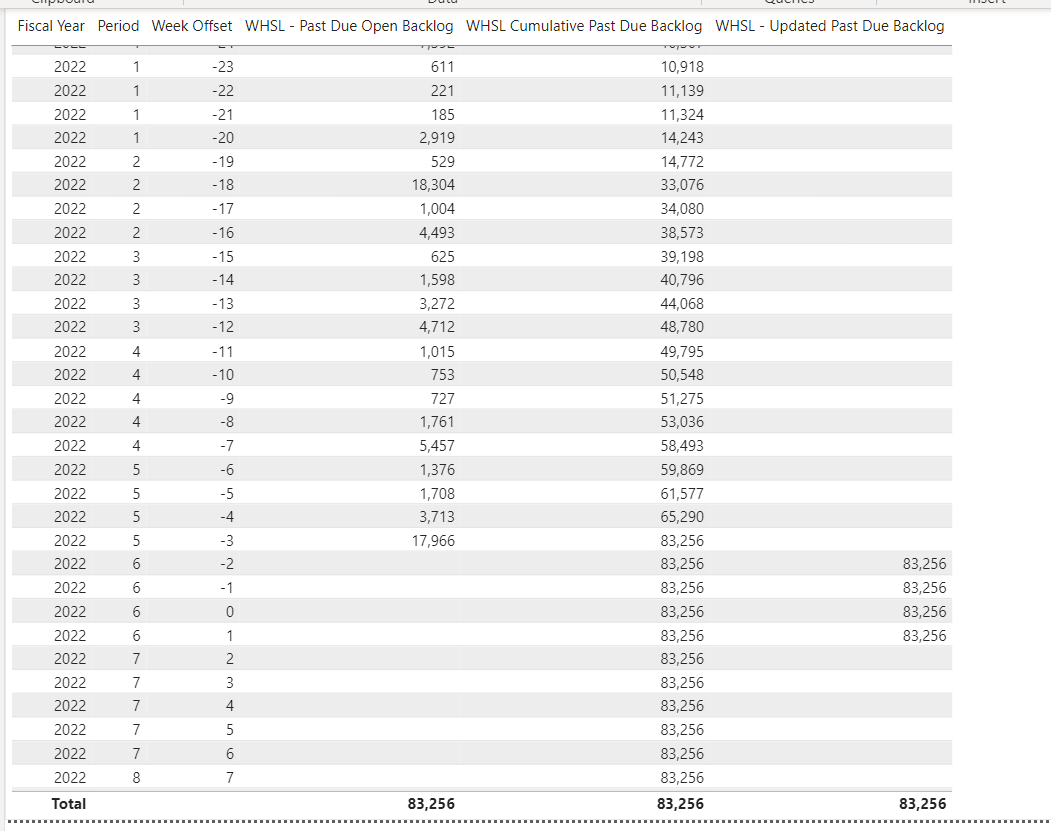Select the 39,198 cumulative cell

tap(682, 257)
